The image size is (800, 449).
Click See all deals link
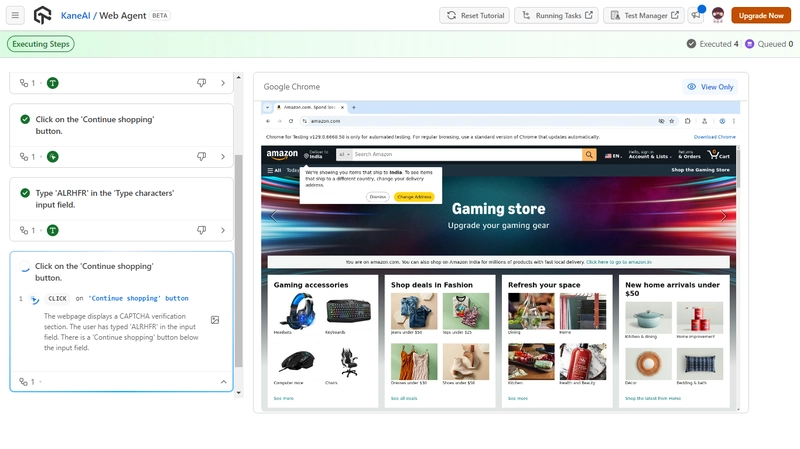tap(404, 398)
